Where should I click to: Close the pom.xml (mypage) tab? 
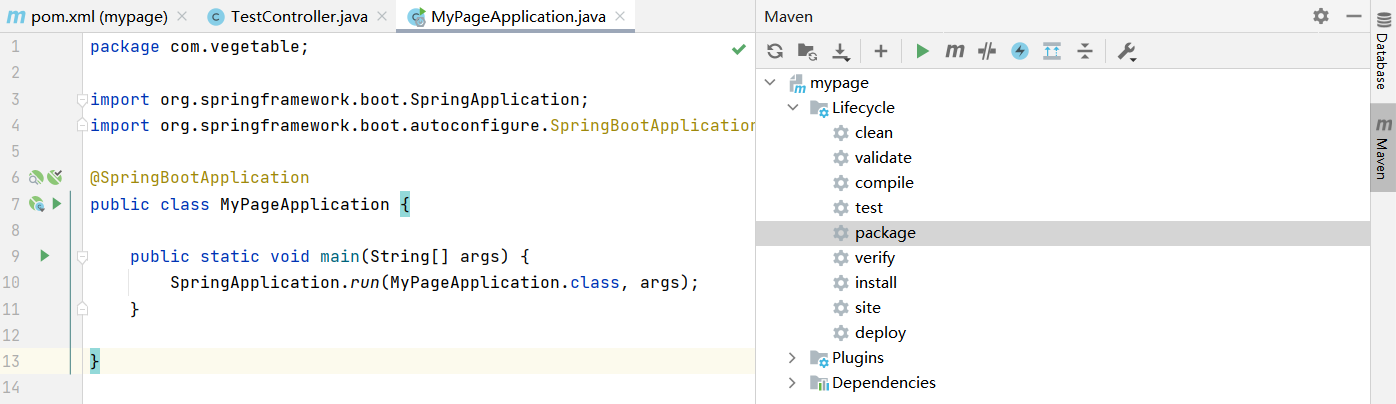click(x=181, y=17)
